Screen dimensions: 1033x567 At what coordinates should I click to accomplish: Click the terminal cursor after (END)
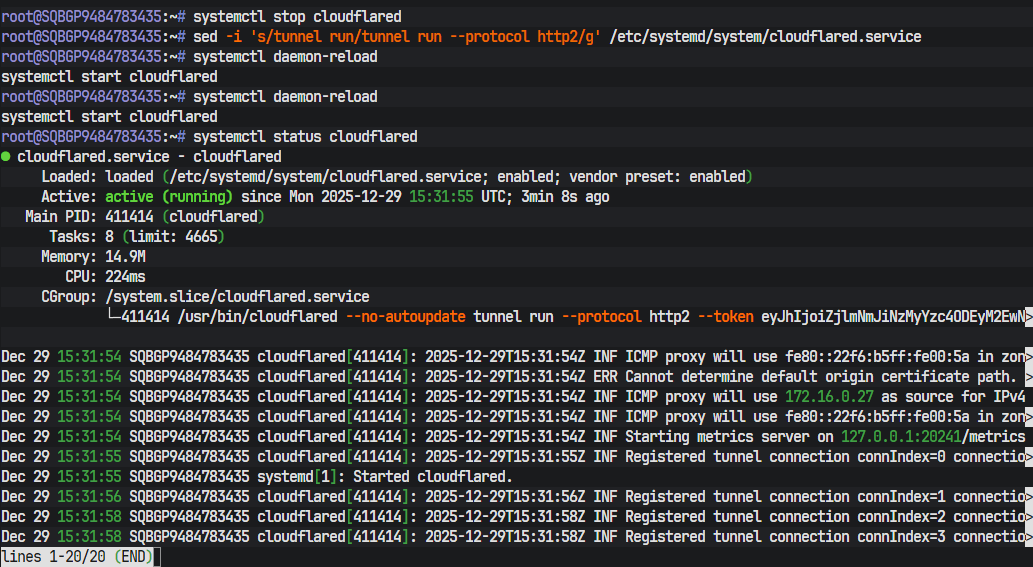tap(157, 556)
